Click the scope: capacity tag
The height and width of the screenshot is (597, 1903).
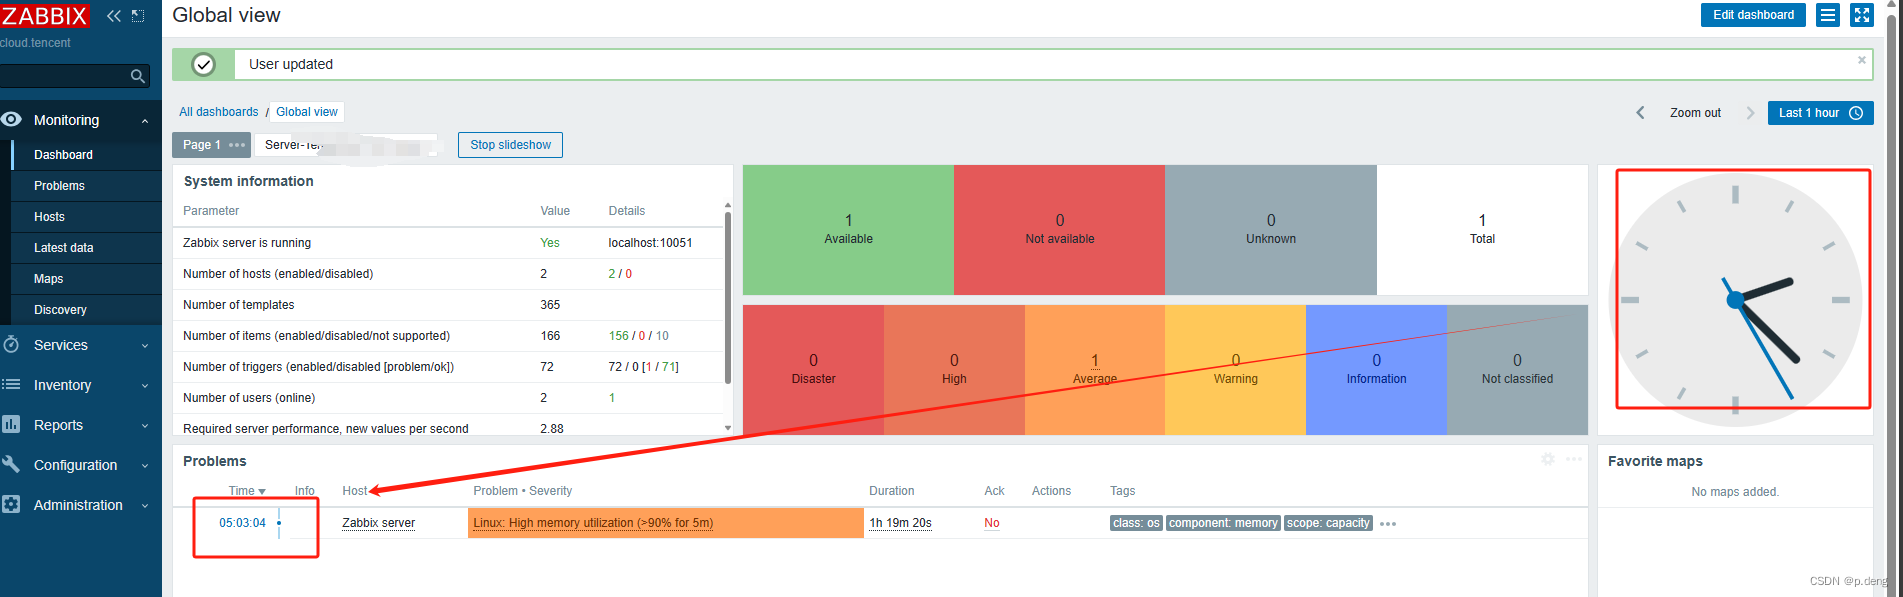pyautogui.click(x=1328, y=523)
